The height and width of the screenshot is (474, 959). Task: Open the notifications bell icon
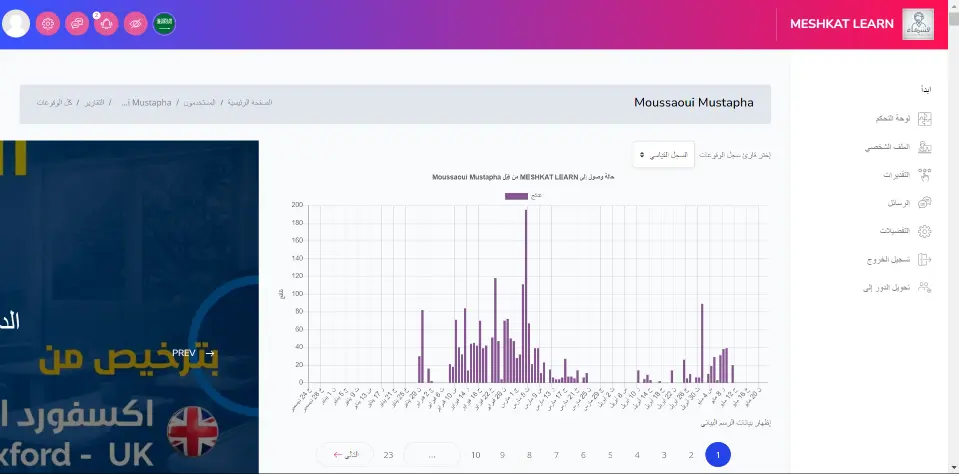(106, 23)
